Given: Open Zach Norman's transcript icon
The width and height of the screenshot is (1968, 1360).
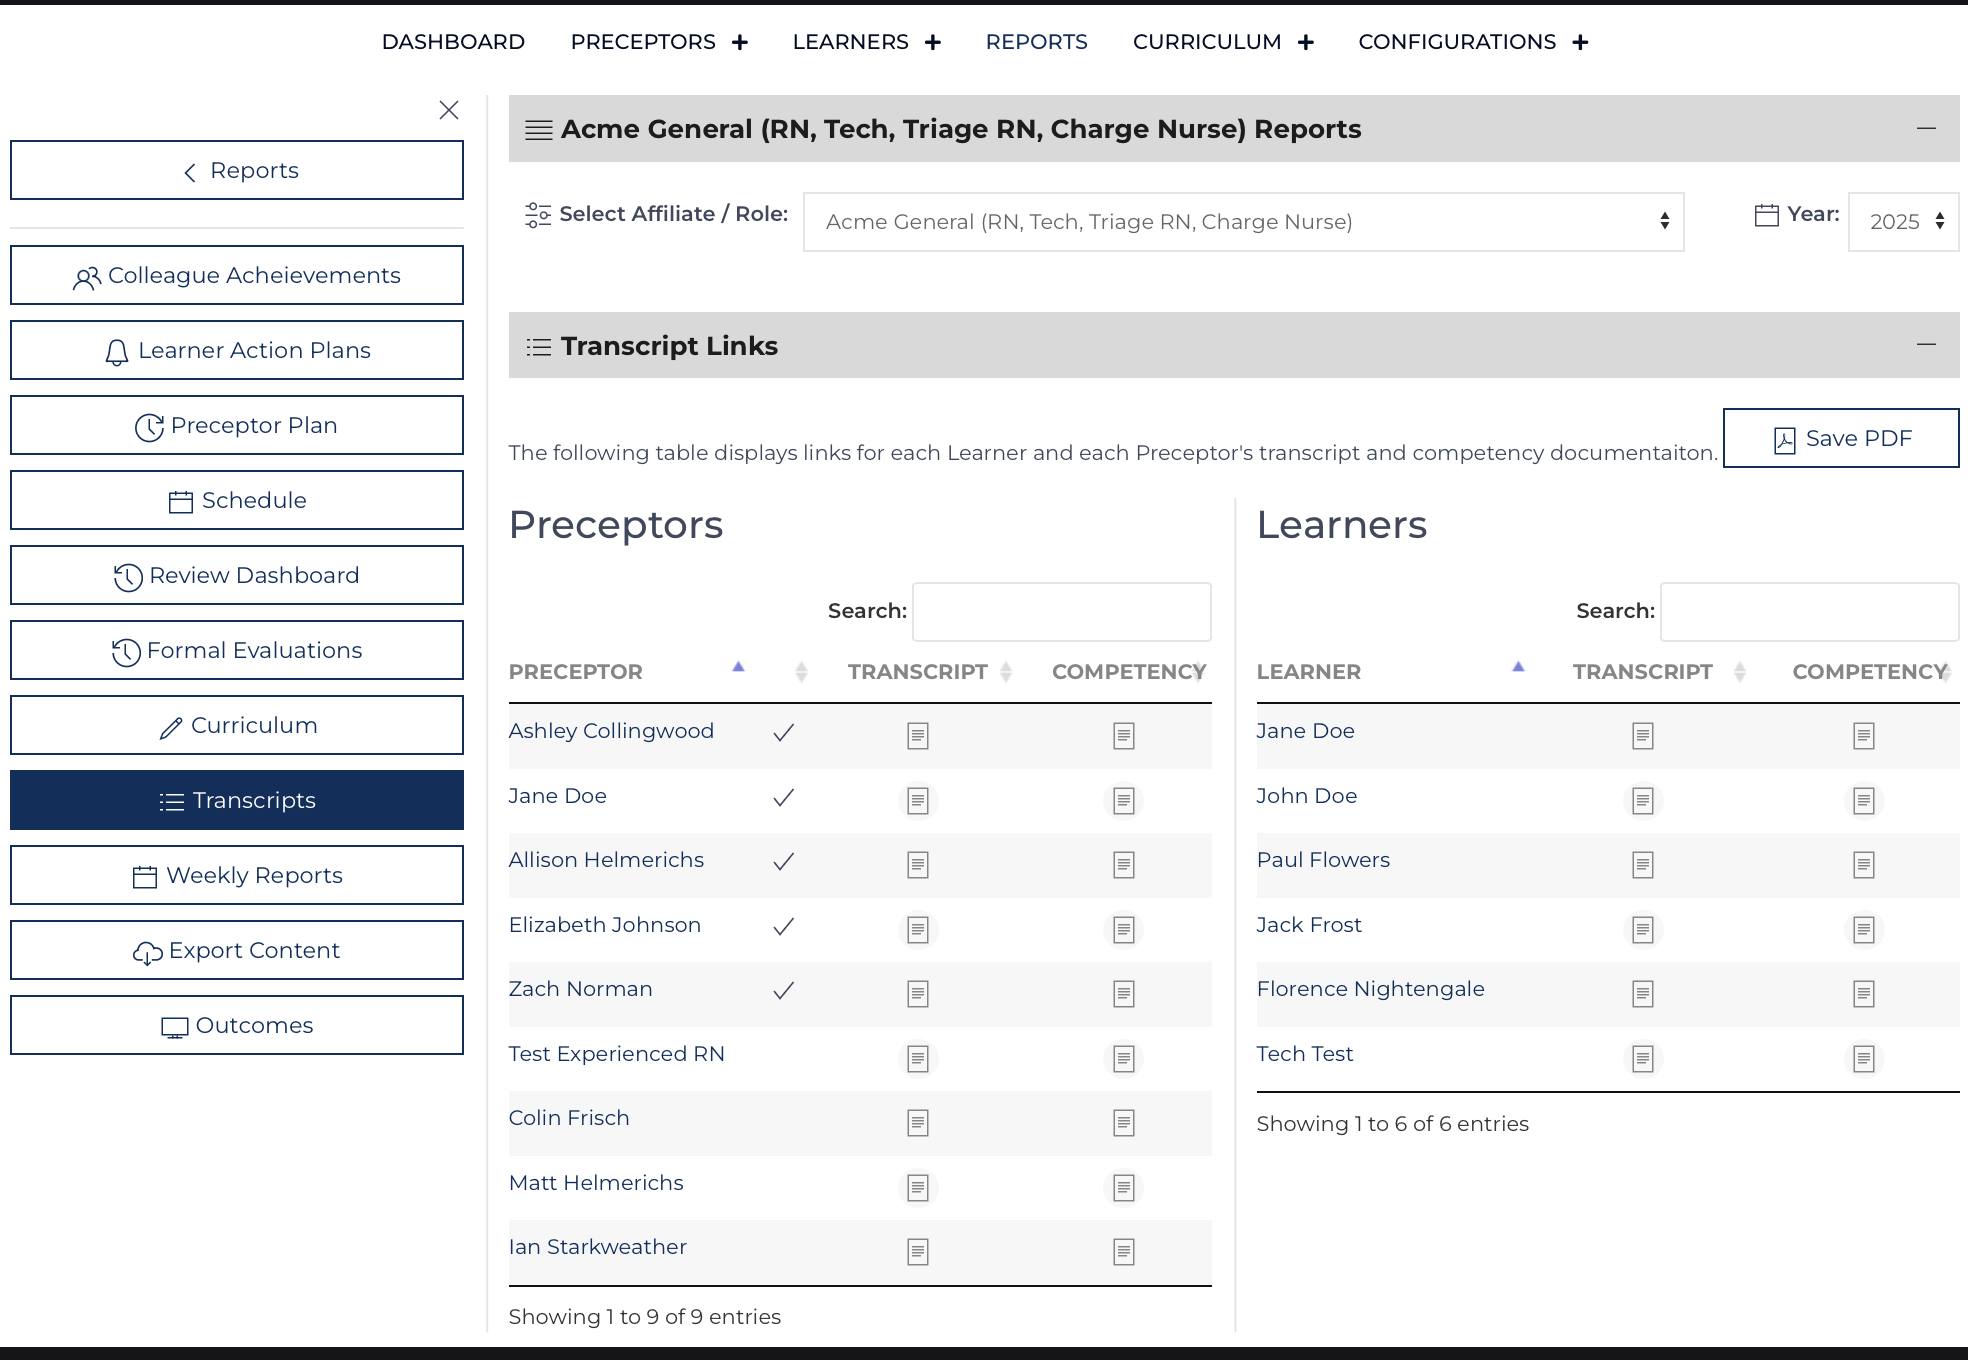Looking at the screenshot, I should (x=917, y=994).
